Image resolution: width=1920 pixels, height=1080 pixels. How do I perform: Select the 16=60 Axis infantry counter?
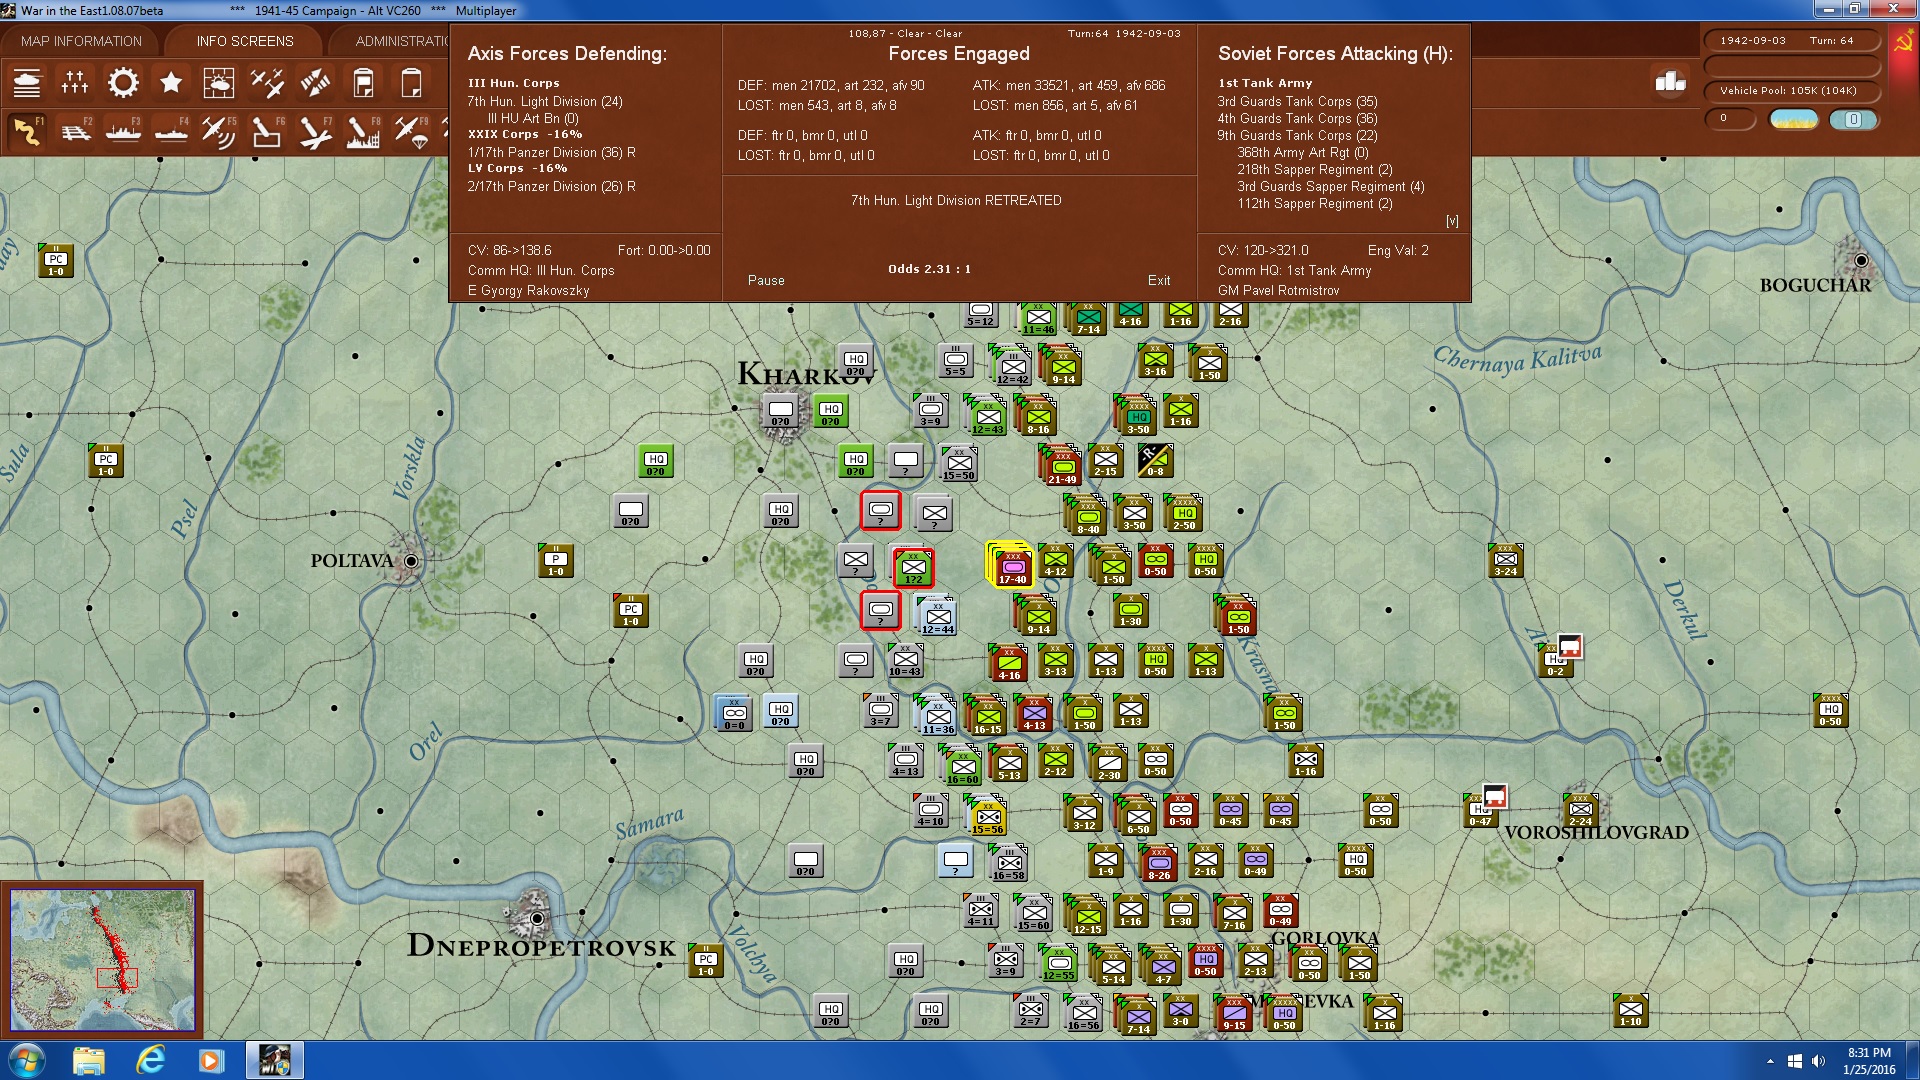[962, 766]
